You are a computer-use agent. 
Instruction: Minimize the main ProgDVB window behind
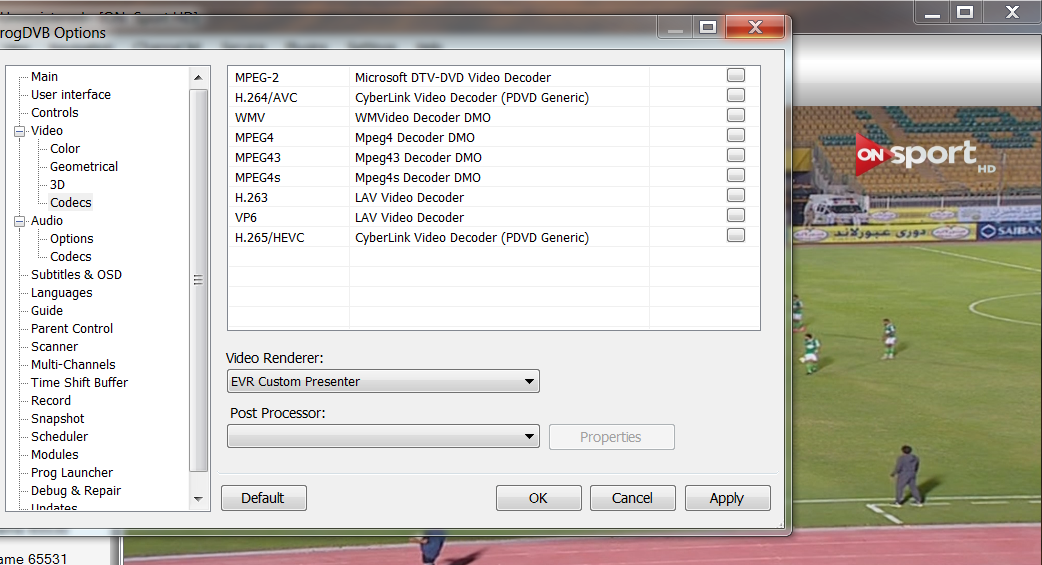coord(932,12)
